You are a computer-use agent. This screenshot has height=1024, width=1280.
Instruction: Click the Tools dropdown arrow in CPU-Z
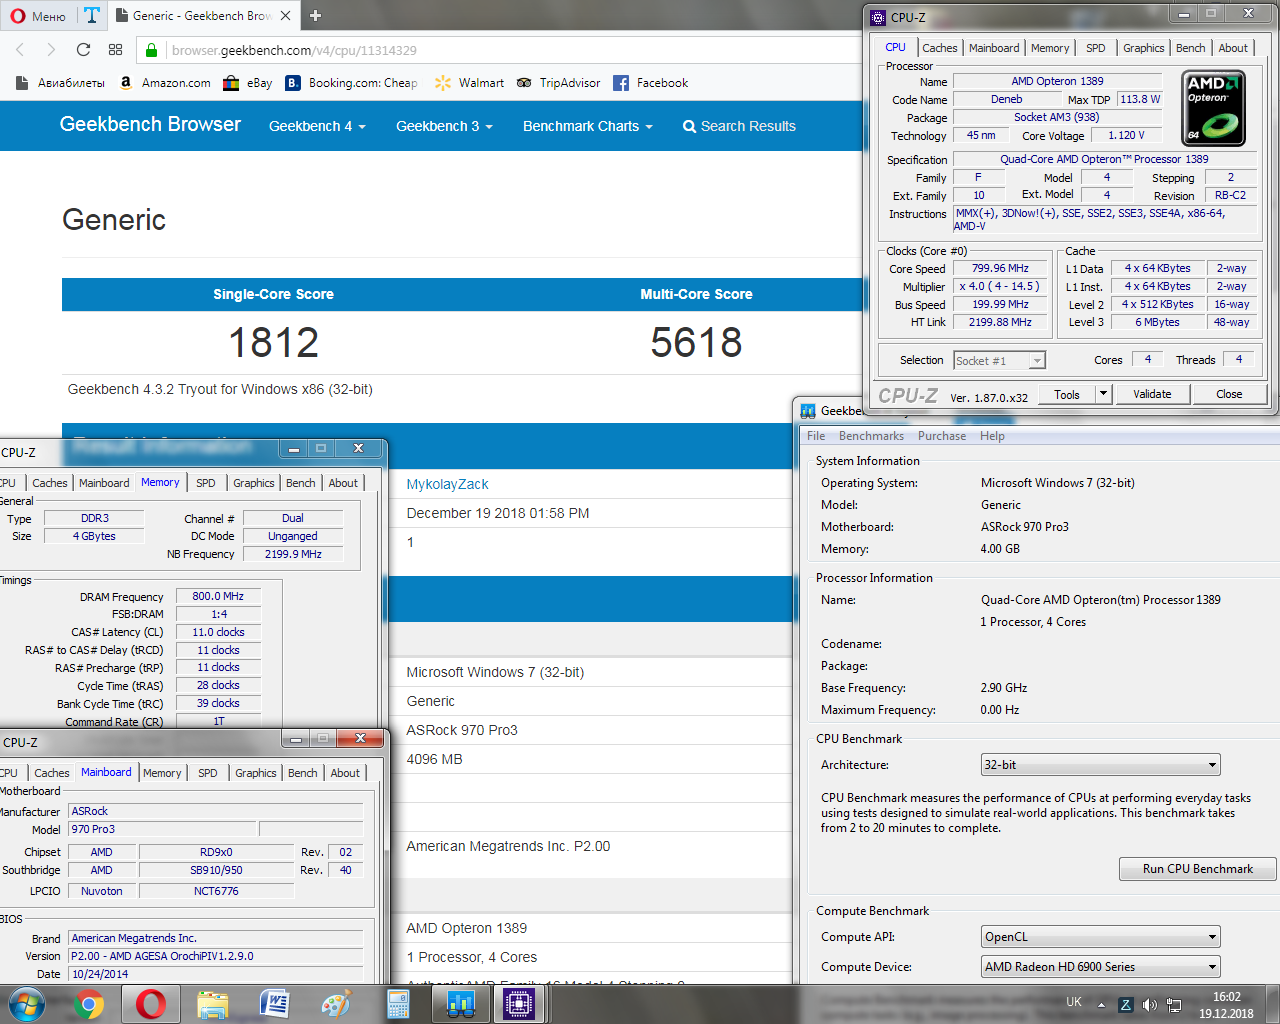(x=1104, y=394)
